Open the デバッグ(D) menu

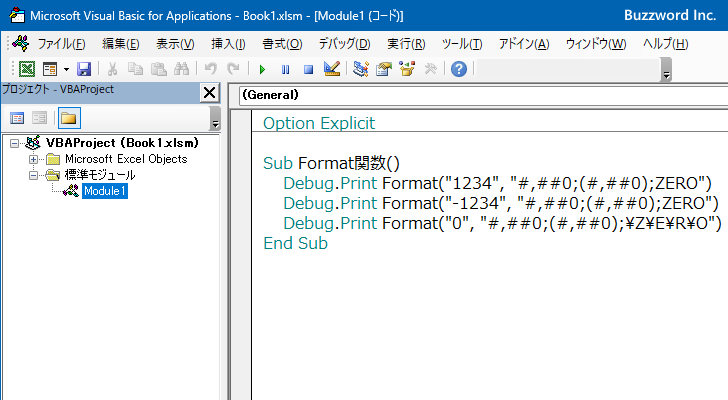[344, 44]
